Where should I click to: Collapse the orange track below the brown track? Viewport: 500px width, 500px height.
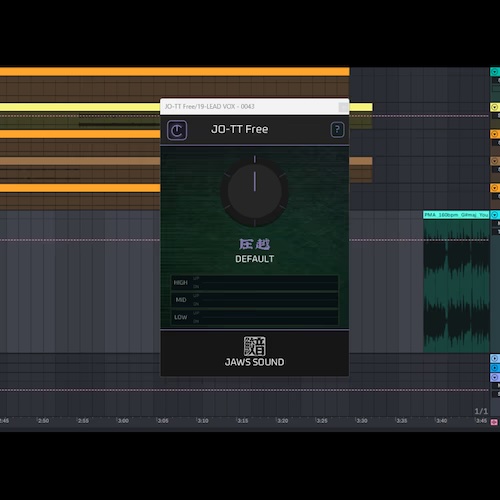(x=495, y=188)
